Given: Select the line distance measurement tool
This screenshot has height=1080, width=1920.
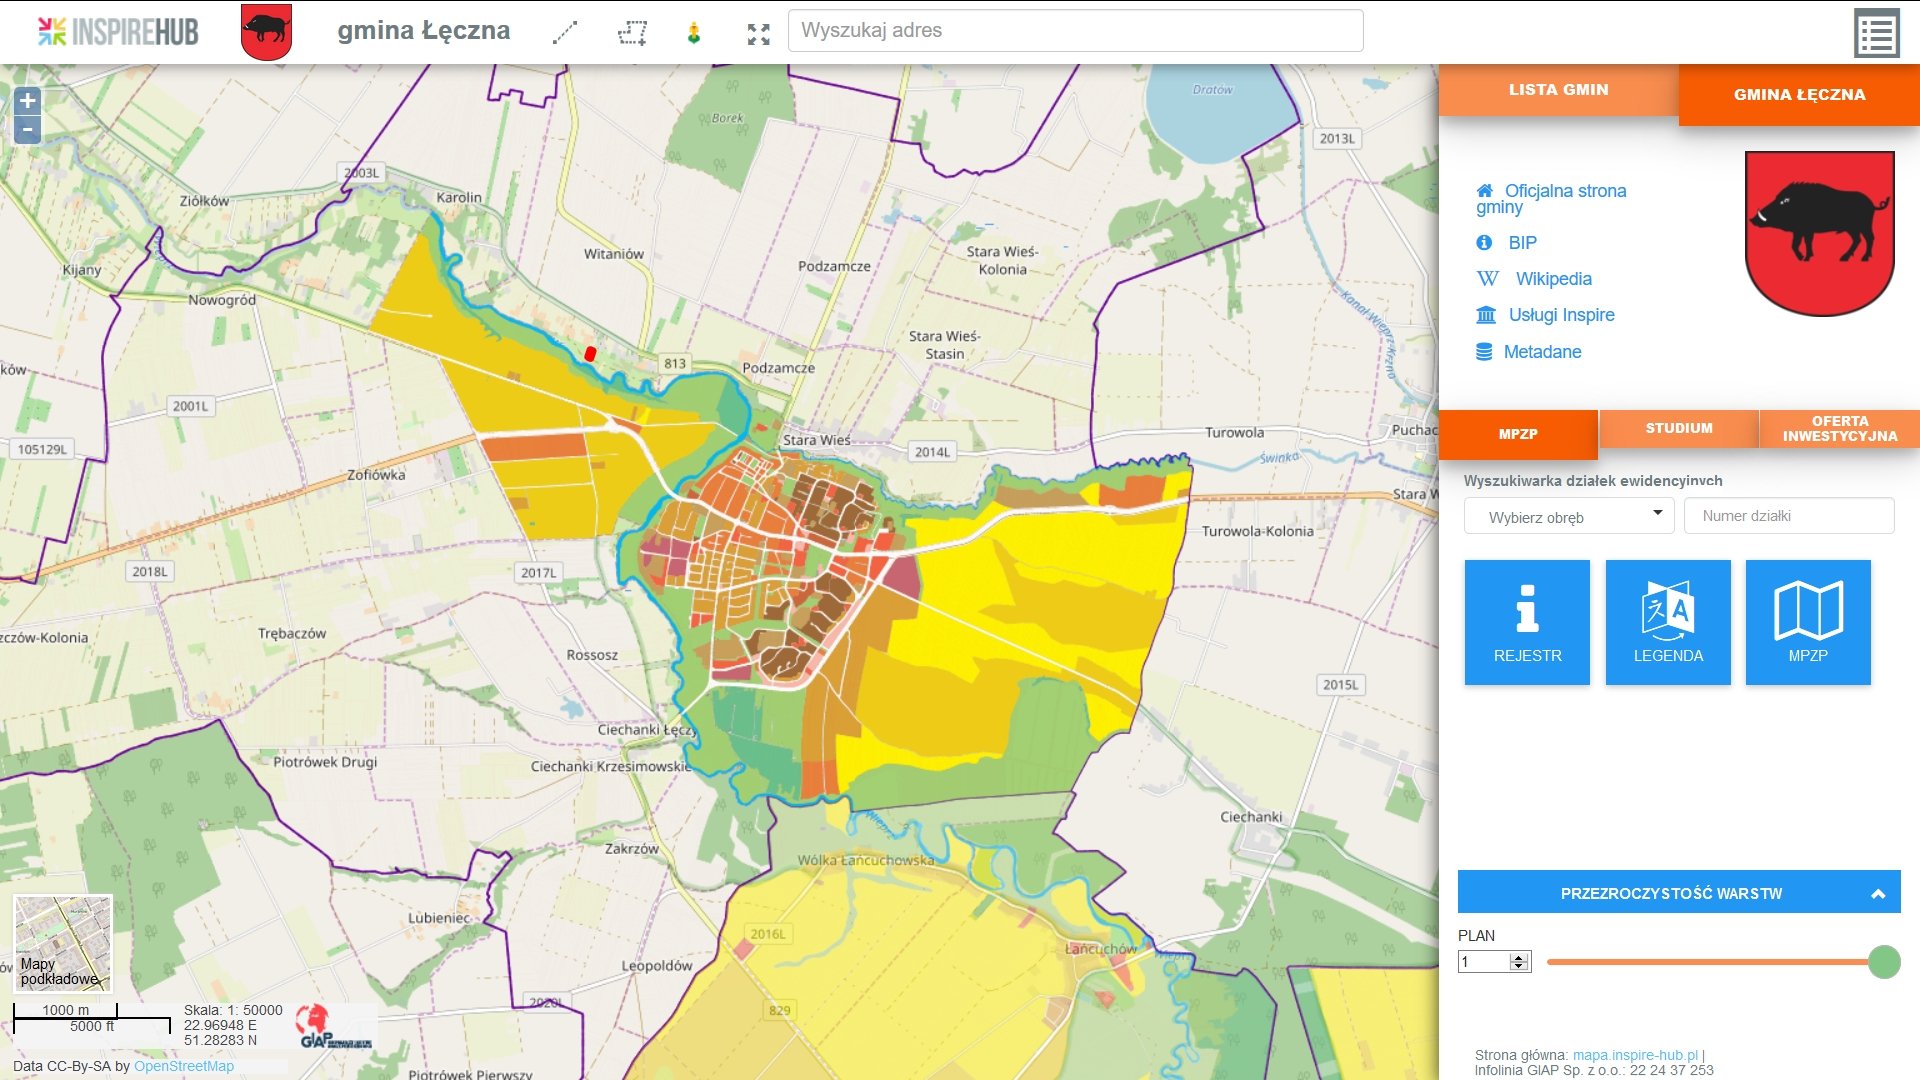Looking at the screenshot, I should (x=565, y=33).
